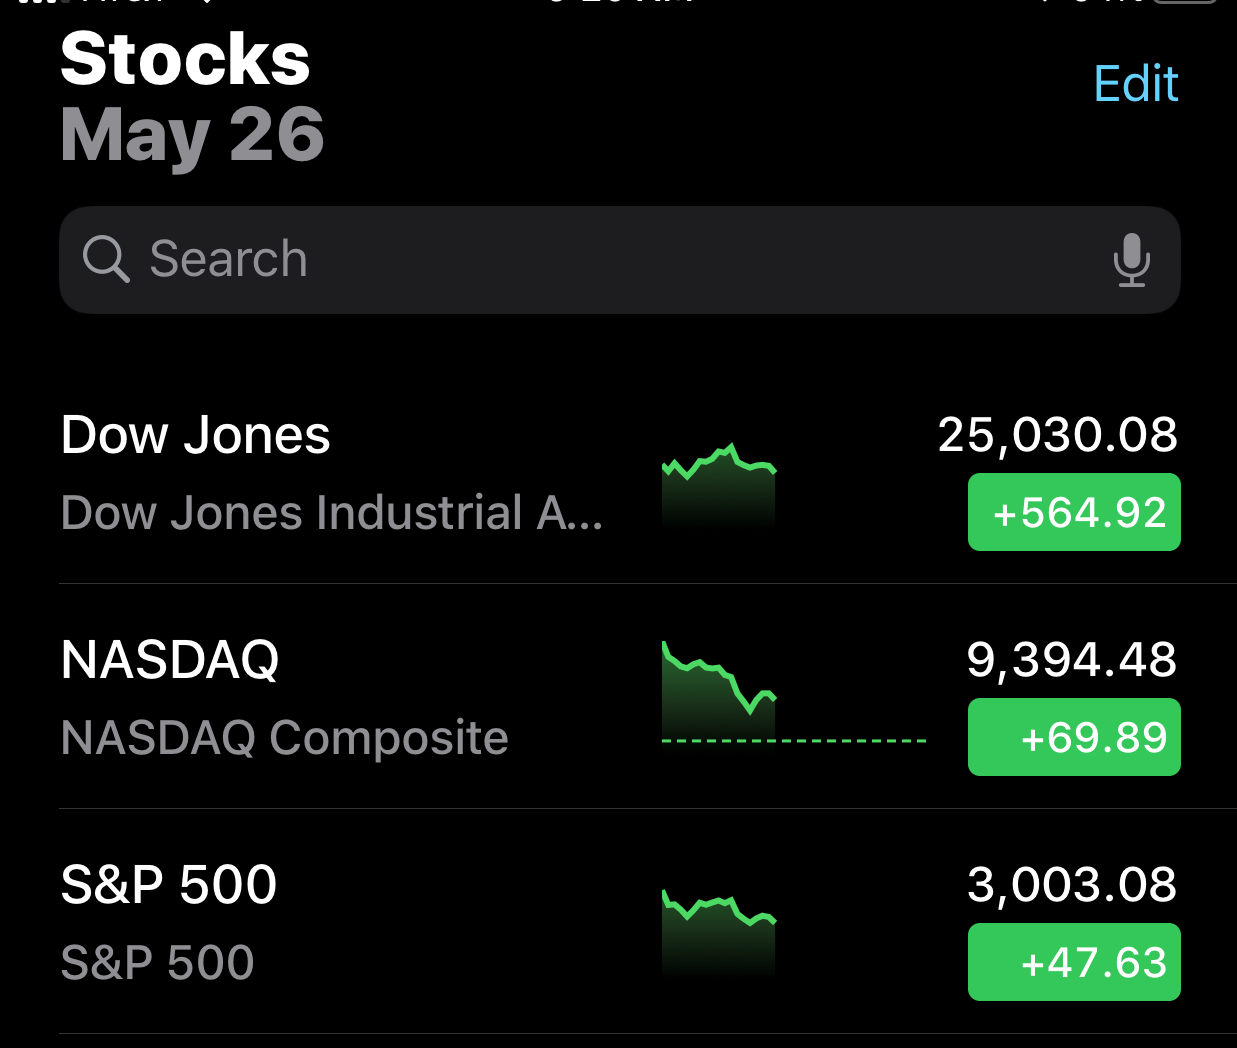Select the S&P 500 ticker name
The image size is (1237, 1048).
[169, 885]
